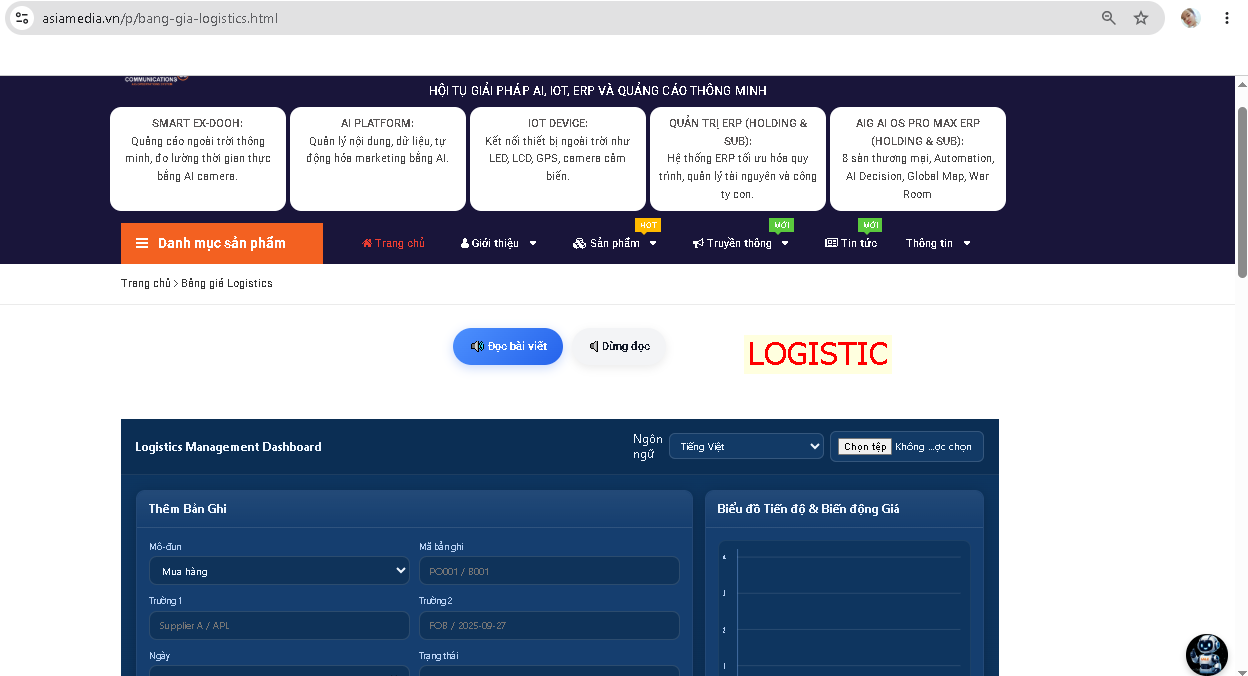Viewport: 1248px width, 676px height.
Task: Expand the Giới thiệu menu arrow
Action: coord(533,243)
